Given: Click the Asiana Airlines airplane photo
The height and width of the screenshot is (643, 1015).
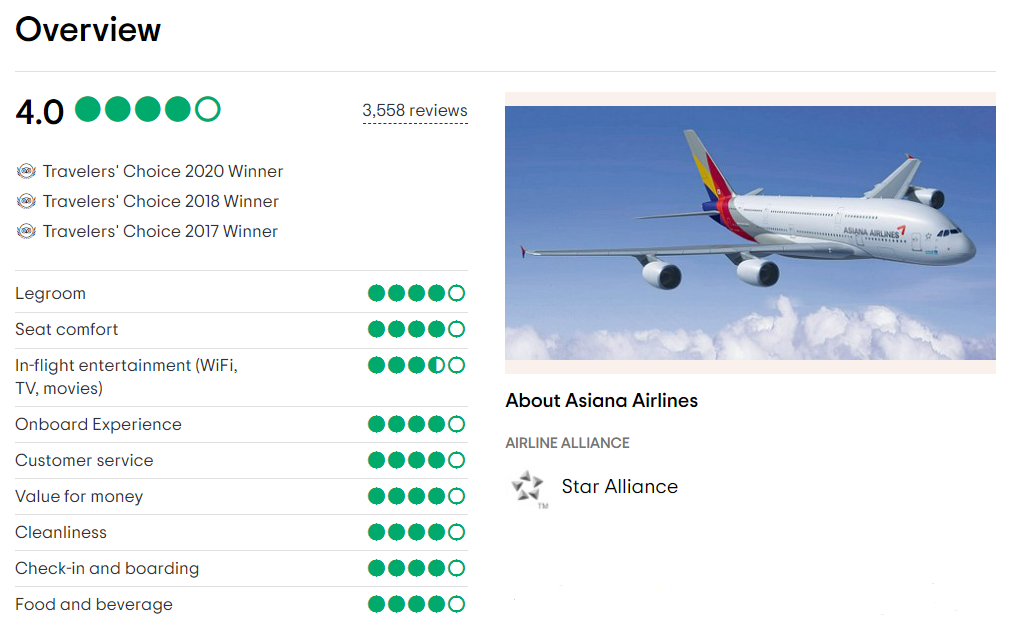Looking at the screenshot, I should coord(750,233).
